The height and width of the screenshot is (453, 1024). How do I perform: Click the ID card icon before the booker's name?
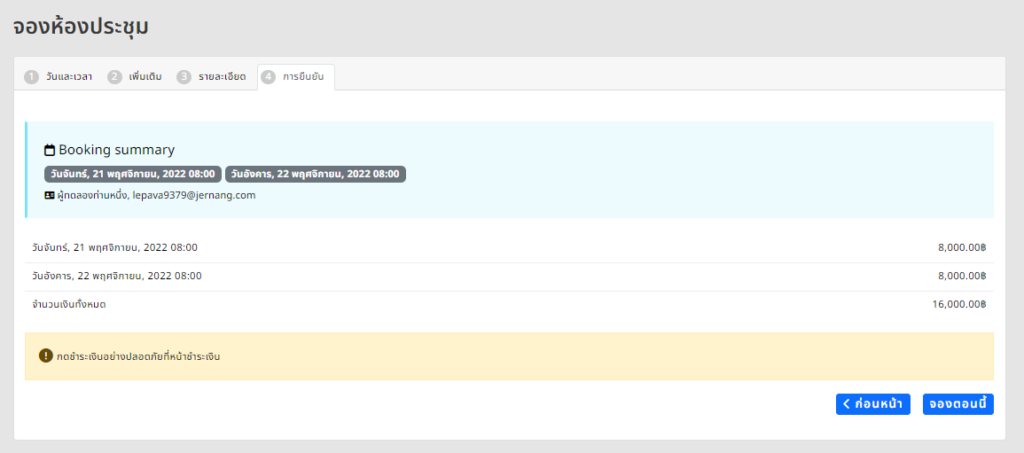[x=49, y=196]
